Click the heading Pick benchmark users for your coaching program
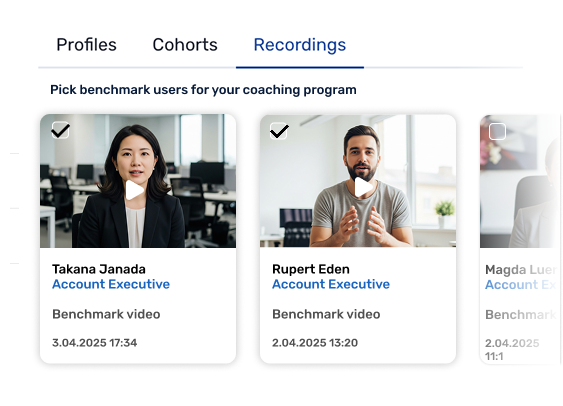This screenshot has height=406, width=563. coord(203,90)
